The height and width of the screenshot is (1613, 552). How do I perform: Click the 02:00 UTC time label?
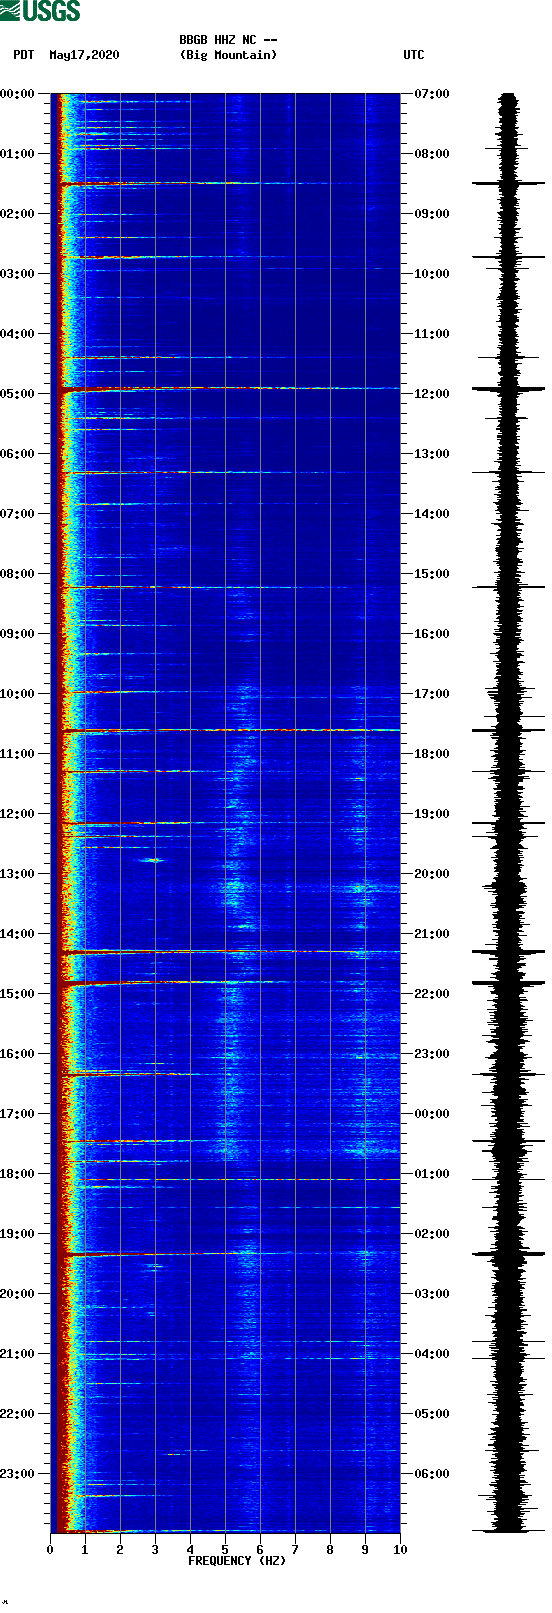(x=432, y=1234)
